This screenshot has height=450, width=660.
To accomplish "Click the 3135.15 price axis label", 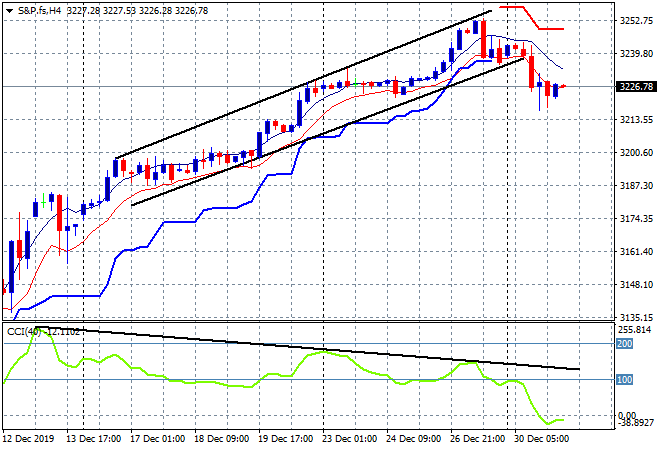I will 636,317.
